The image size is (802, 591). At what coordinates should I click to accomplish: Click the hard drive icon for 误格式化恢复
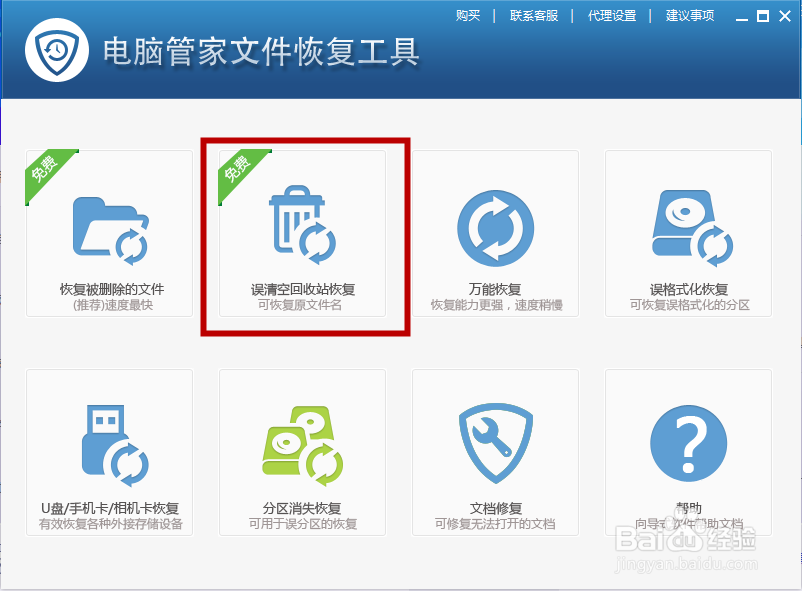click(692, 228)
